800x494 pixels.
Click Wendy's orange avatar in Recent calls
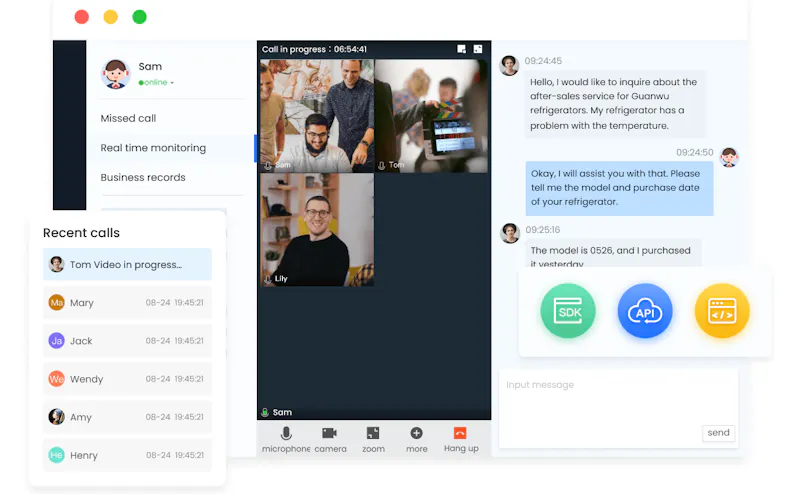pos(56,379)
